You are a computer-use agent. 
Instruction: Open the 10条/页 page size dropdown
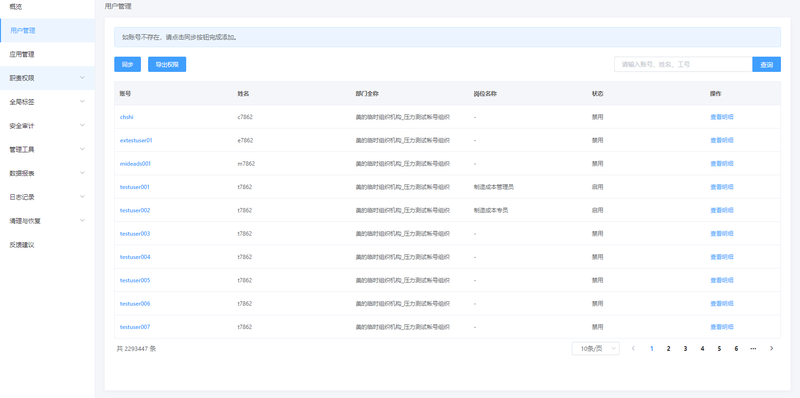click(x=595, y=349)
